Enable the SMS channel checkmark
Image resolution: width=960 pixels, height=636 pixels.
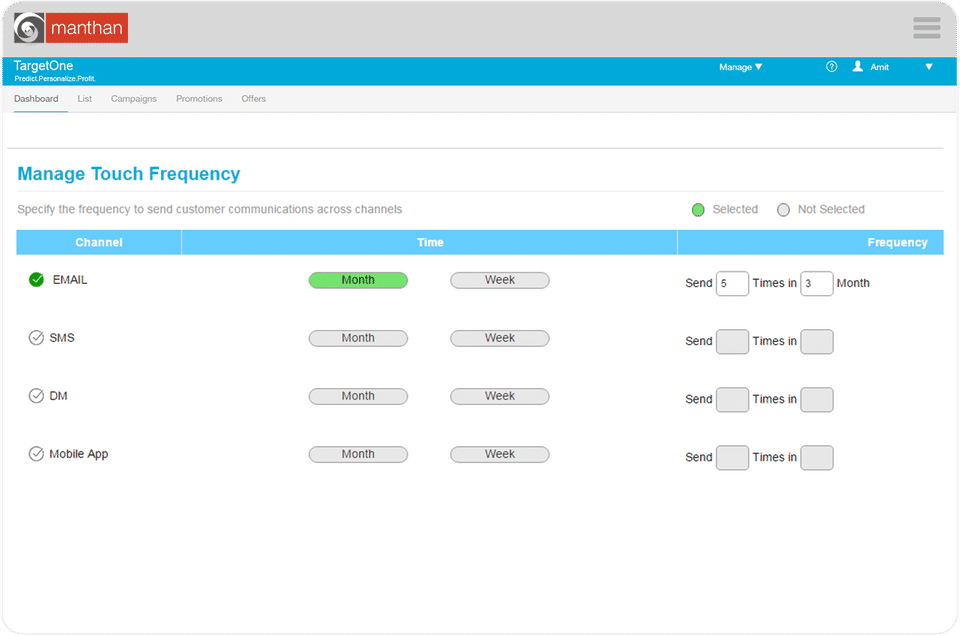point(36,338)
